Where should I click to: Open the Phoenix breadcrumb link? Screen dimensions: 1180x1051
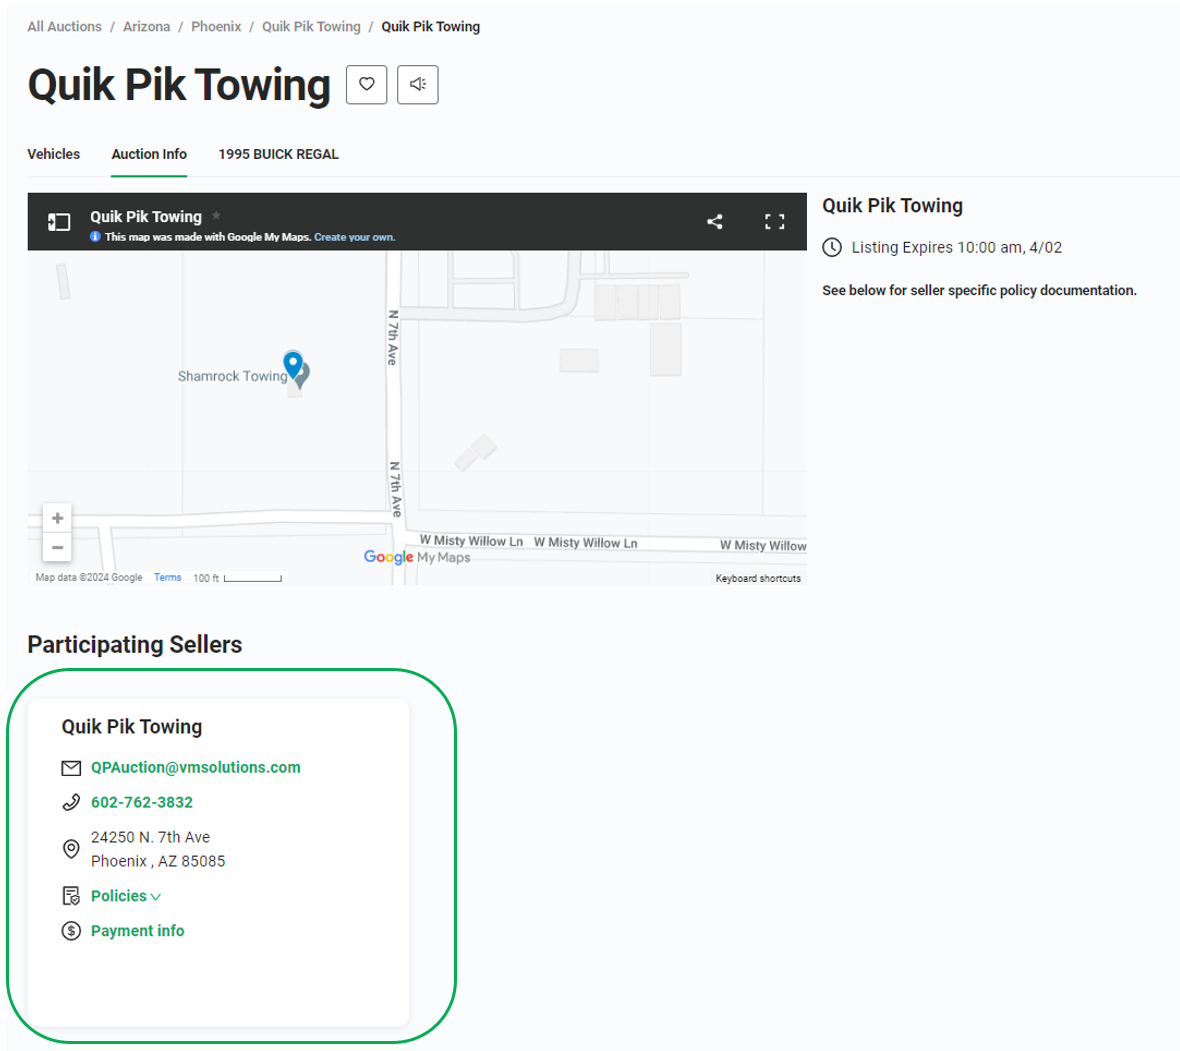pos(216,26)
